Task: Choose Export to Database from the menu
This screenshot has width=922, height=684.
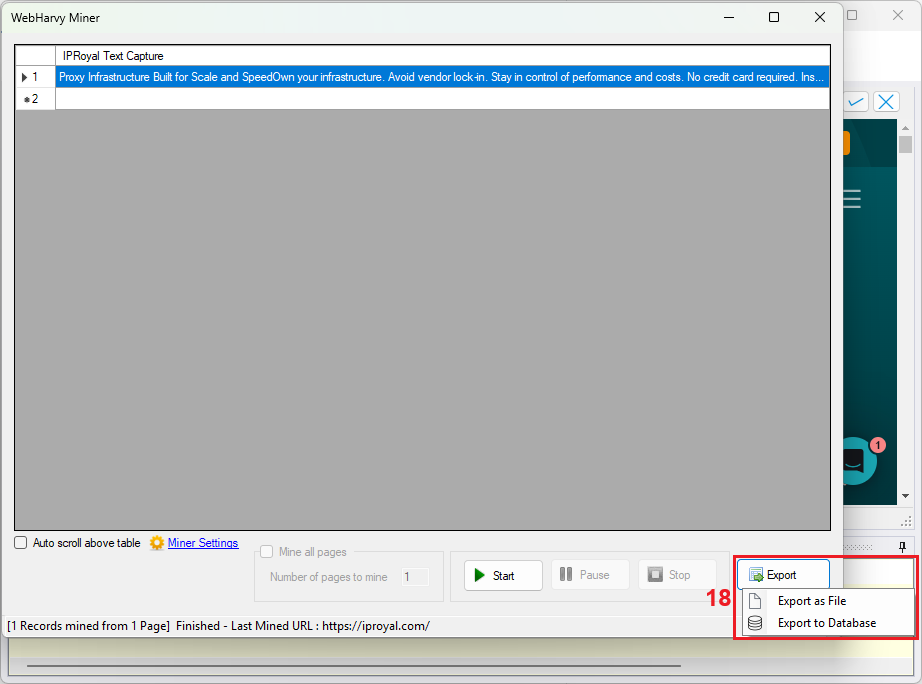Action: pyautogui.click(x=826, y=623)
